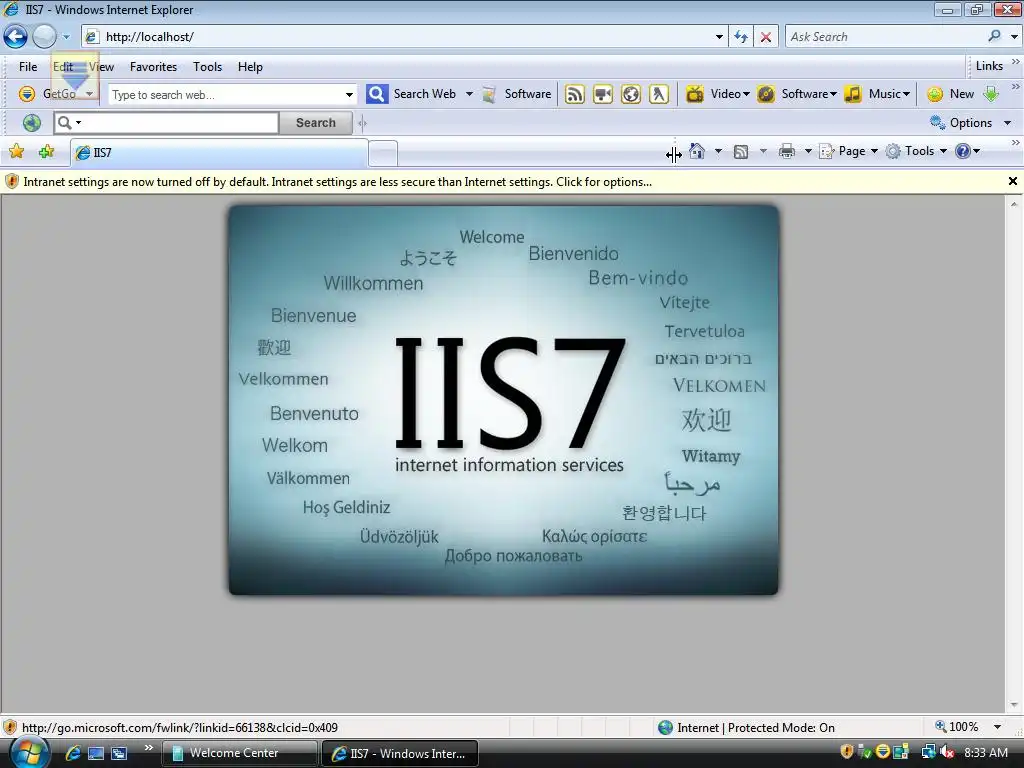1024x768 pixels.
Task: Click the RSS feed icon in GetGo toolbar
Action: 575,95
